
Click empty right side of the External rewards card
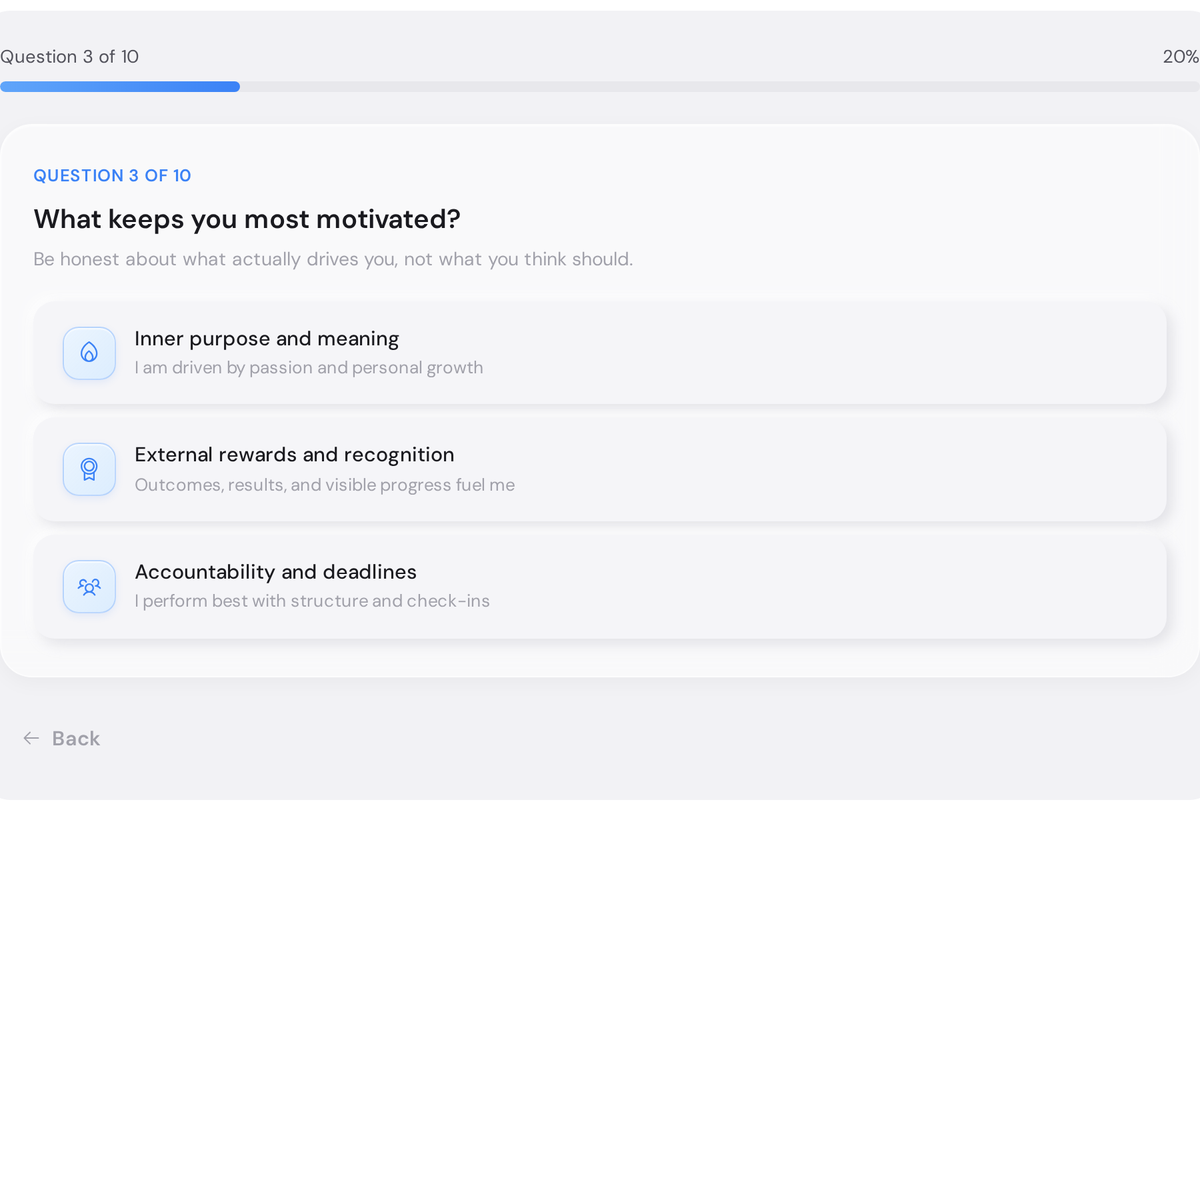900,470
